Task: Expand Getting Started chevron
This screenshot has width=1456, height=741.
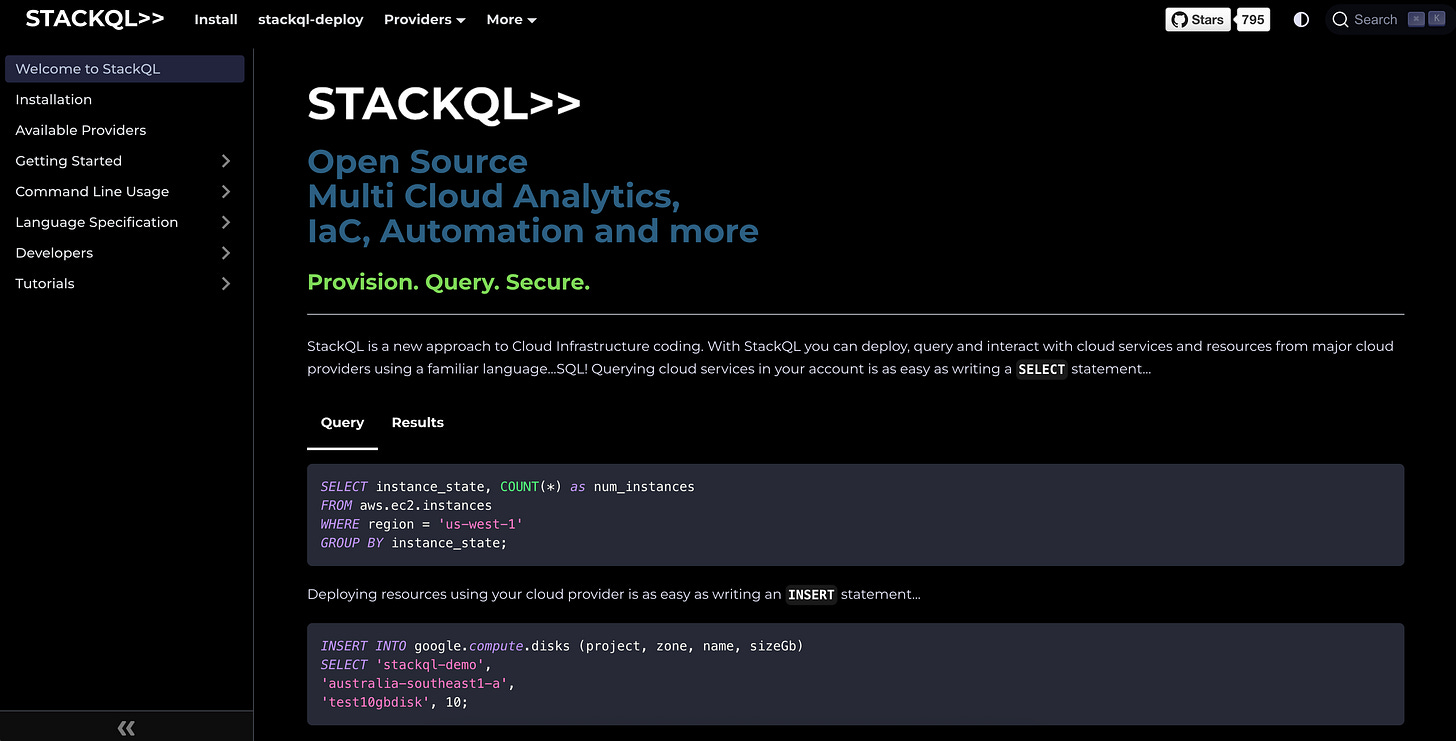Action: (226, 161)
